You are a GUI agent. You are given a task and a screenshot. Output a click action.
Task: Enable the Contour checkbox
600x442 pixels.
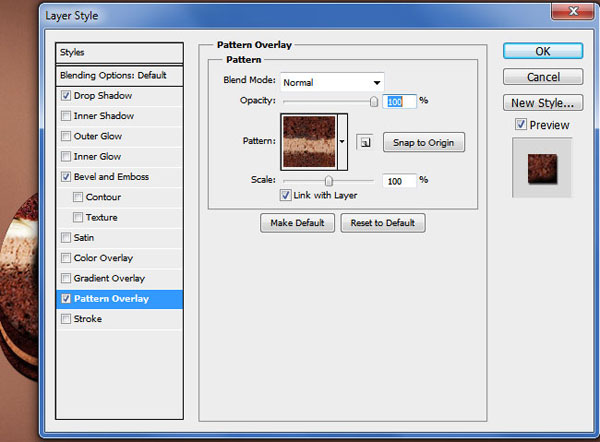(78, 197)
